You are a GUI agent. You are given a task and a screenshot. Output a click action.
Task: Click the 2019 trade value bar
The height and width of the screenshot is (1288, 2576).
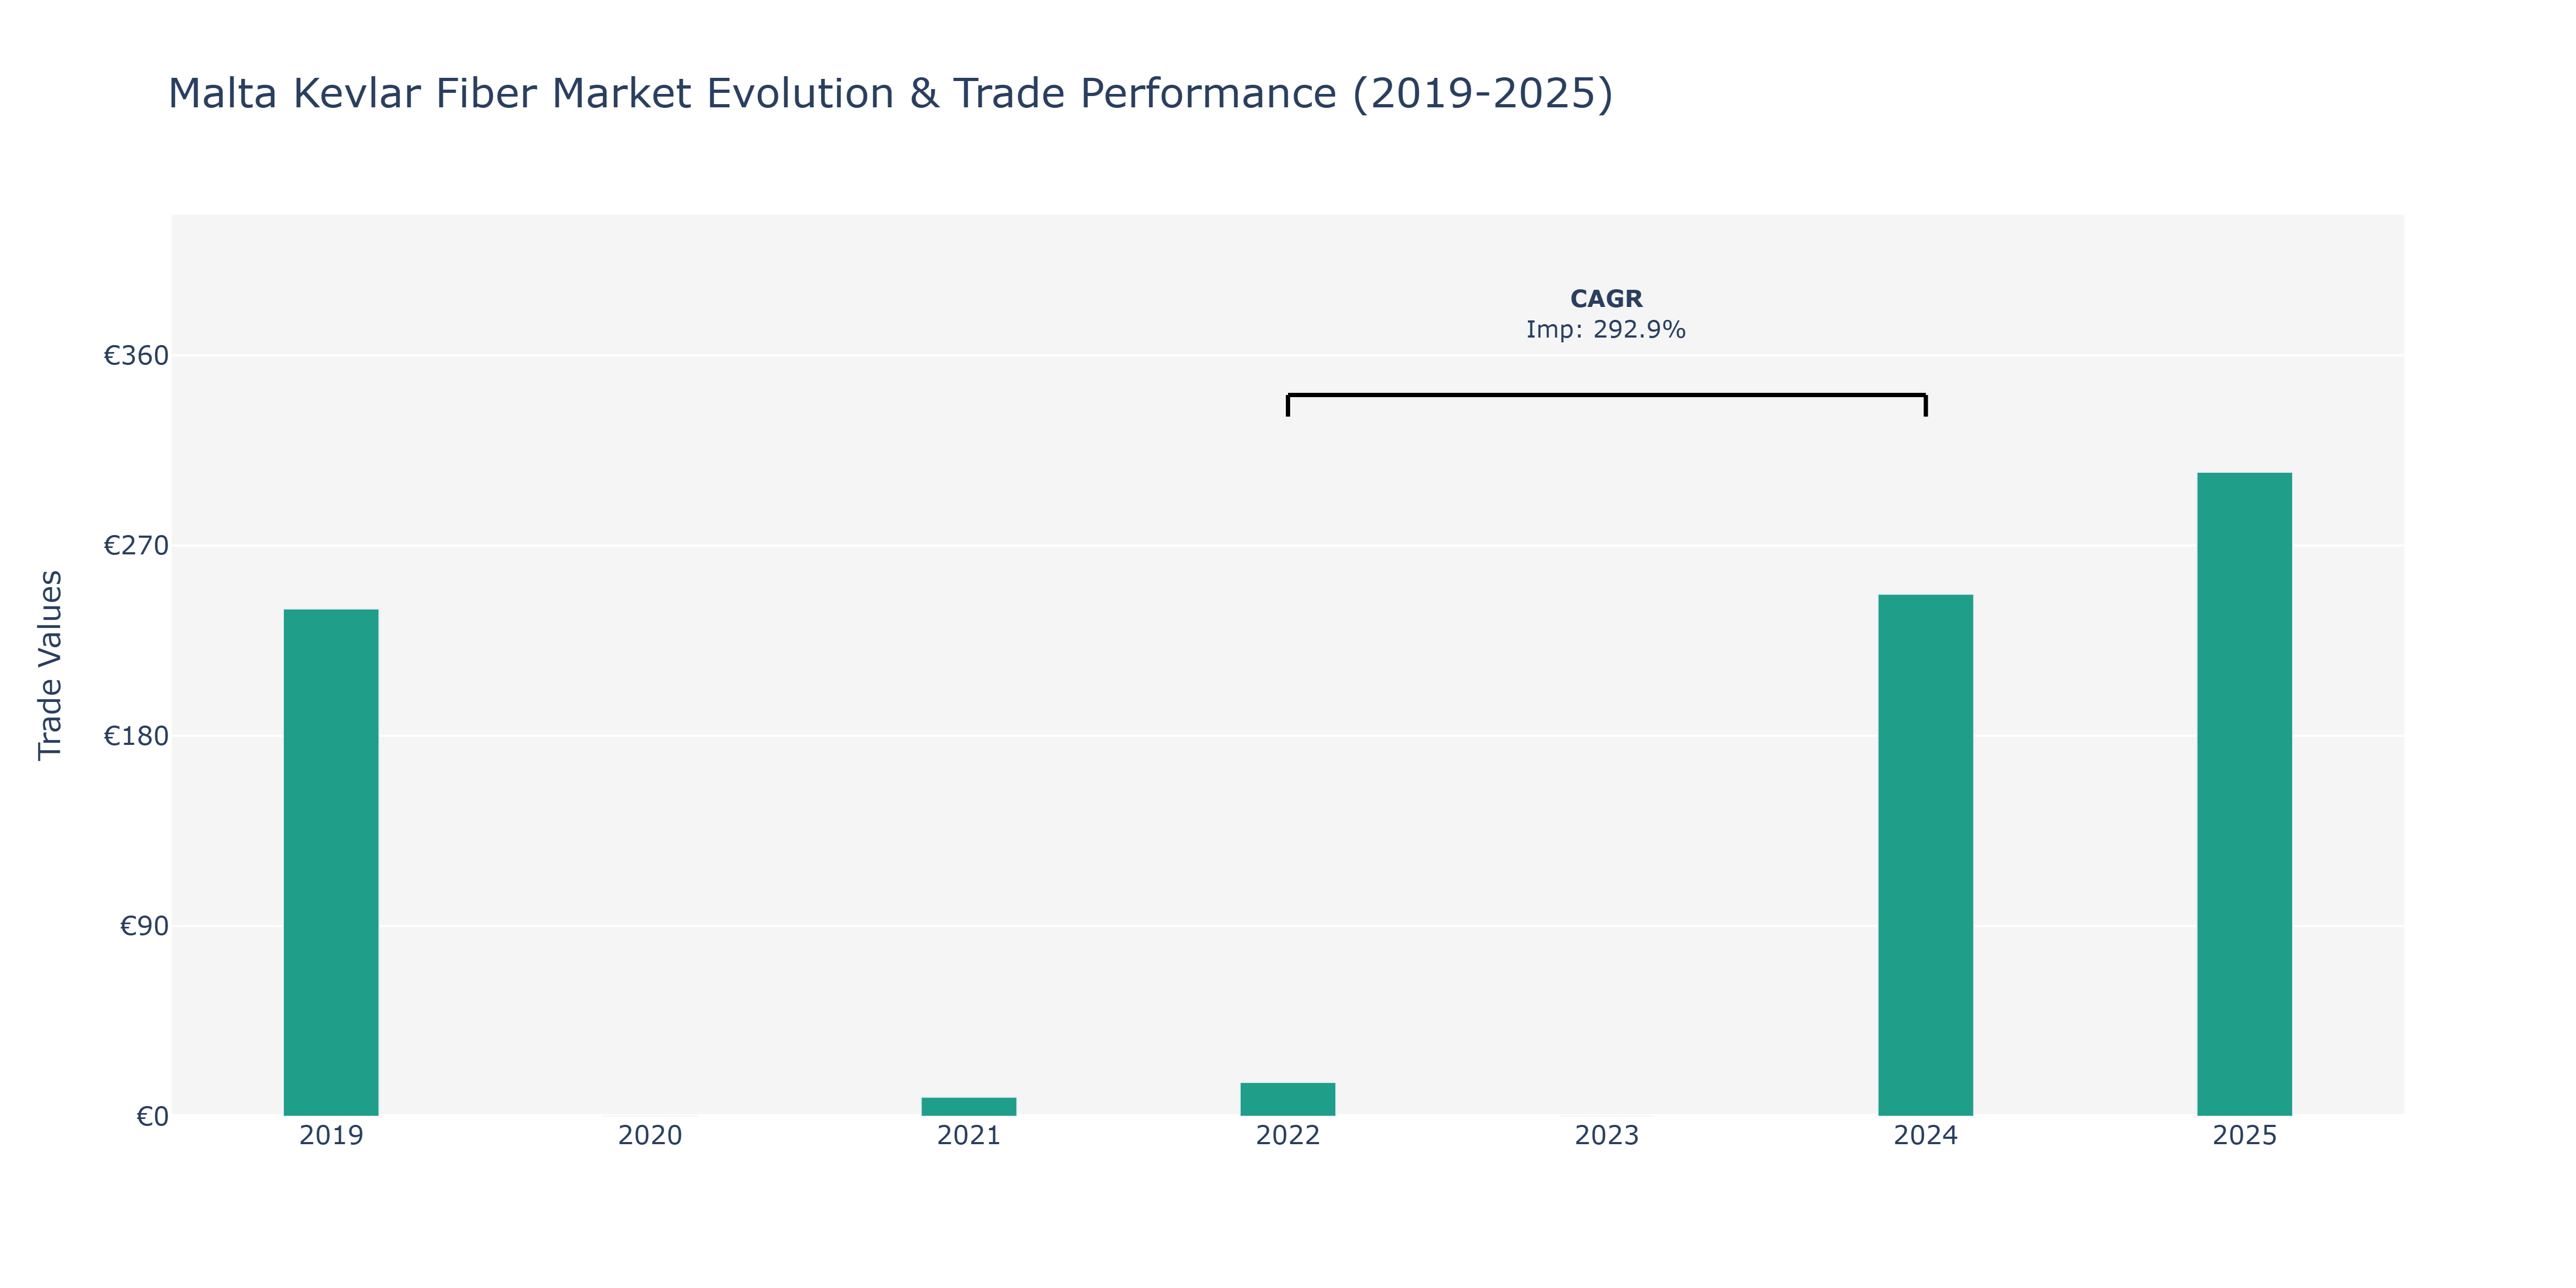331,862
